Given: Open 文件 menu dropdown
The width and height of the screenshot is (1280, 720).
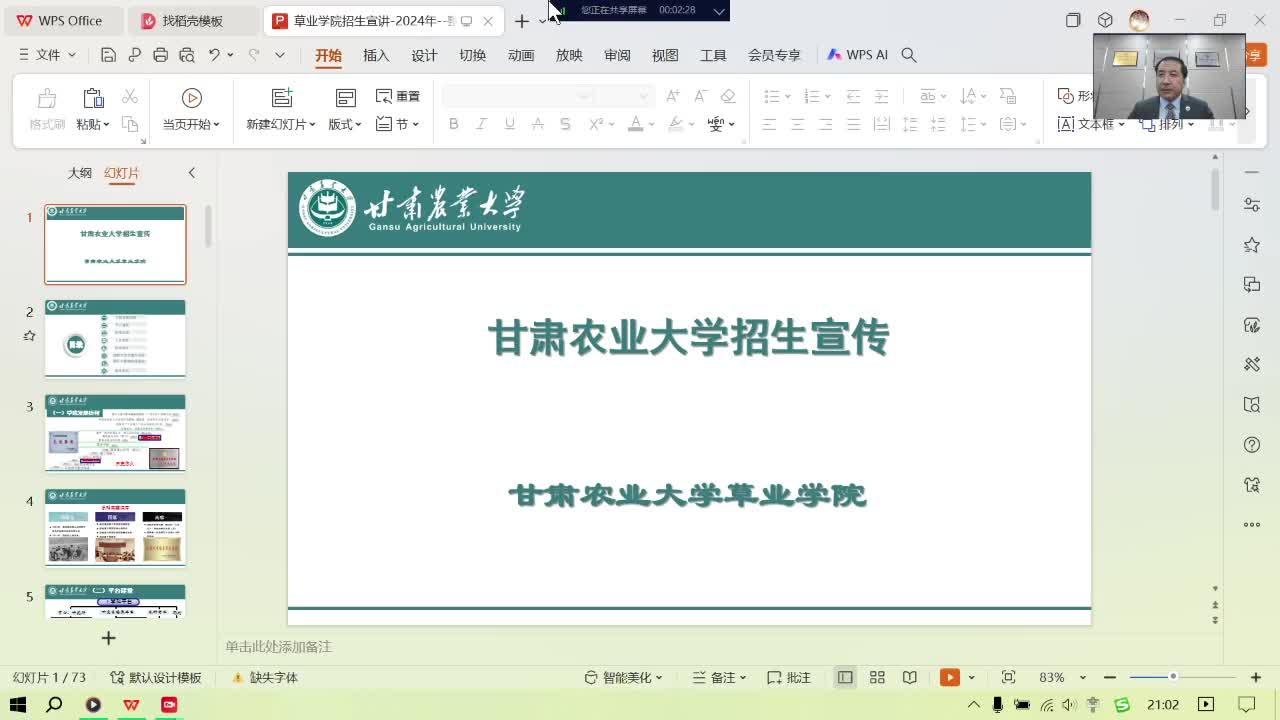Looking at the screenshot, I should [48, 55].
